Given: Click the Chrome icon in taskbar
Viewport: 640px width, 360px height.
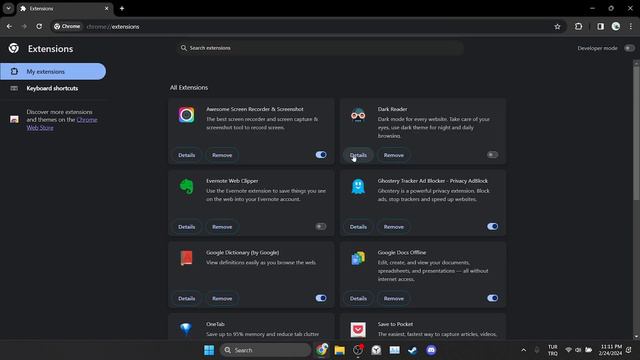Looking at the screenshot, I should point(322,350).
